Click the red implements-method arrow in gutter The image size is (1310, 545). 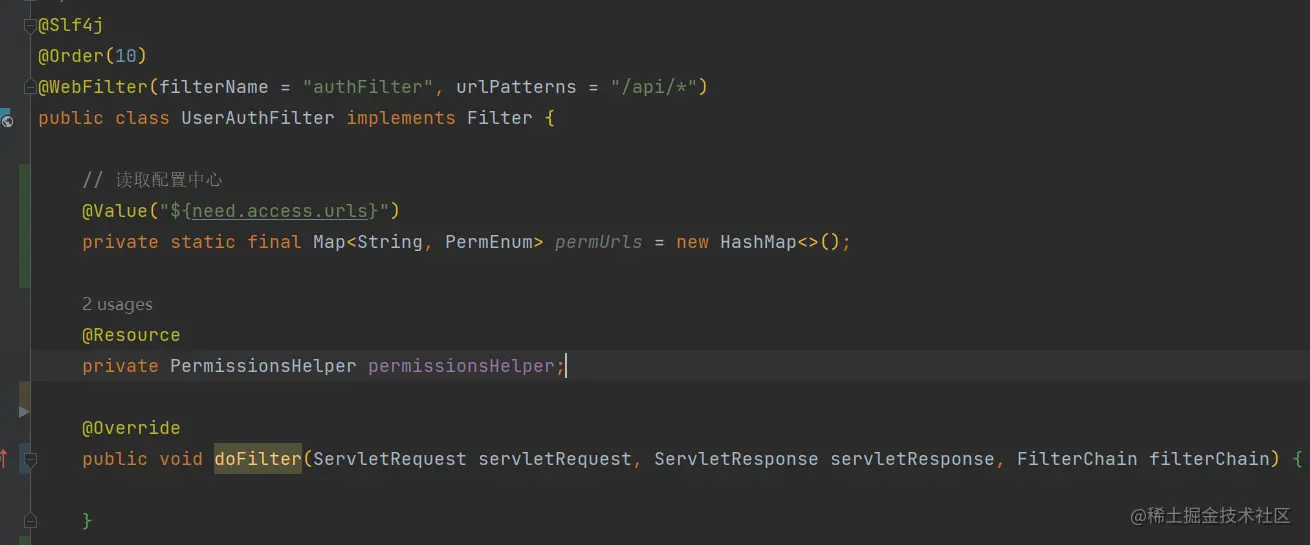4,459
